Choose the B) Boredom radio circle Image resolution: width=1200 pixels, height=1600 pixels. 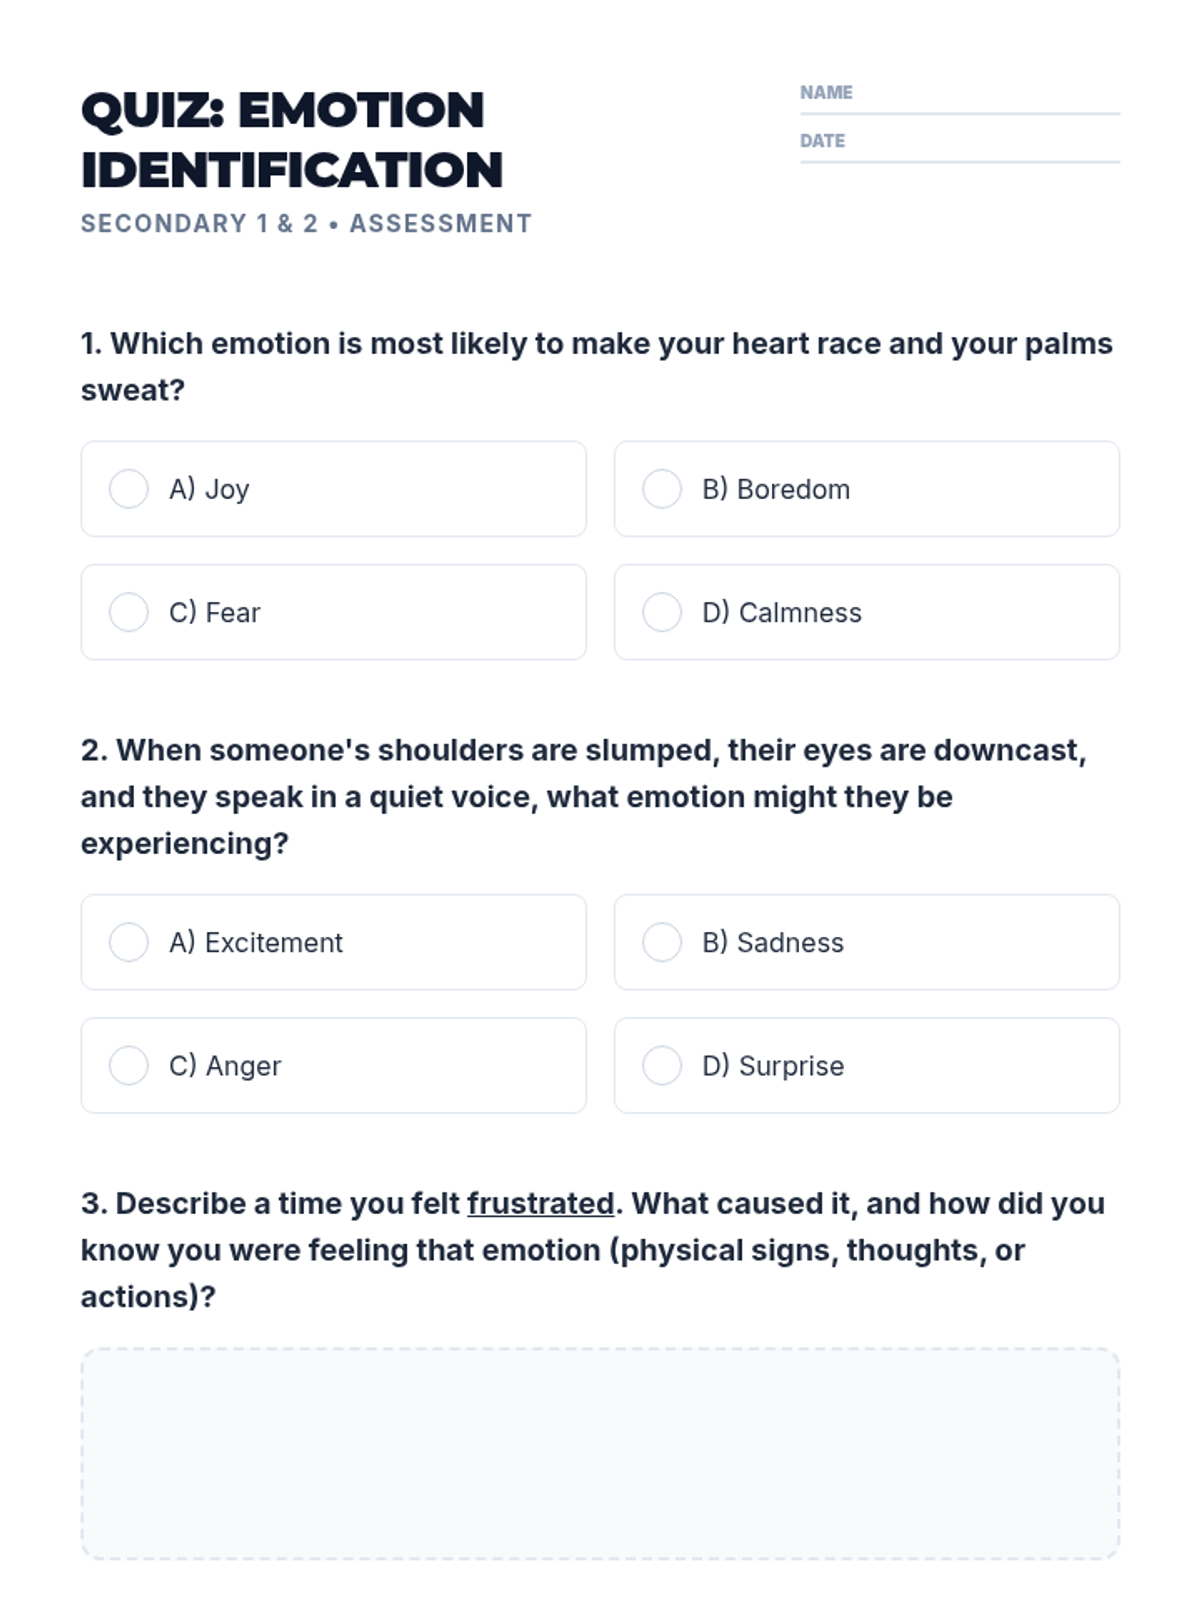click(x=662, y=489)
